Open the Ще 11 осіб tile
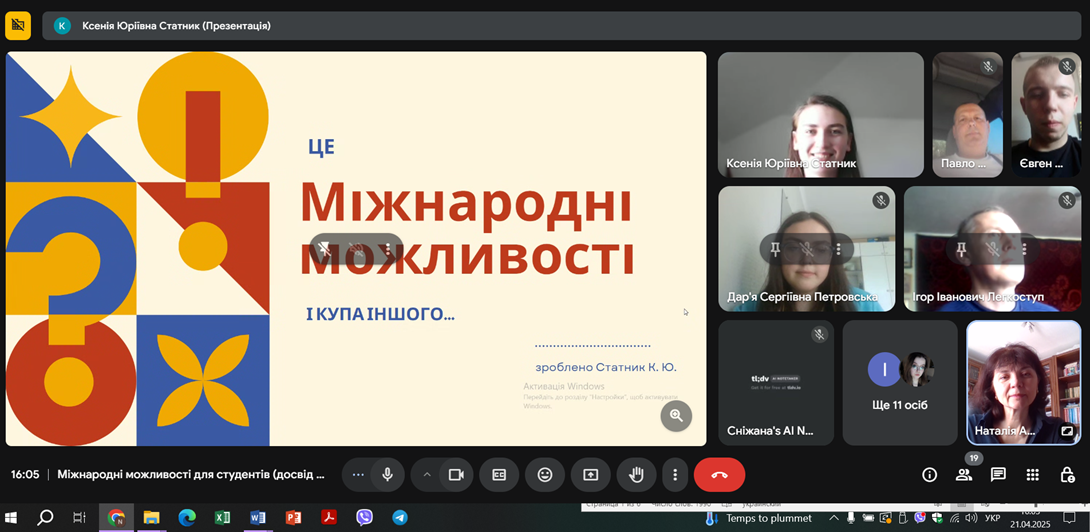 tap(900, 382)
